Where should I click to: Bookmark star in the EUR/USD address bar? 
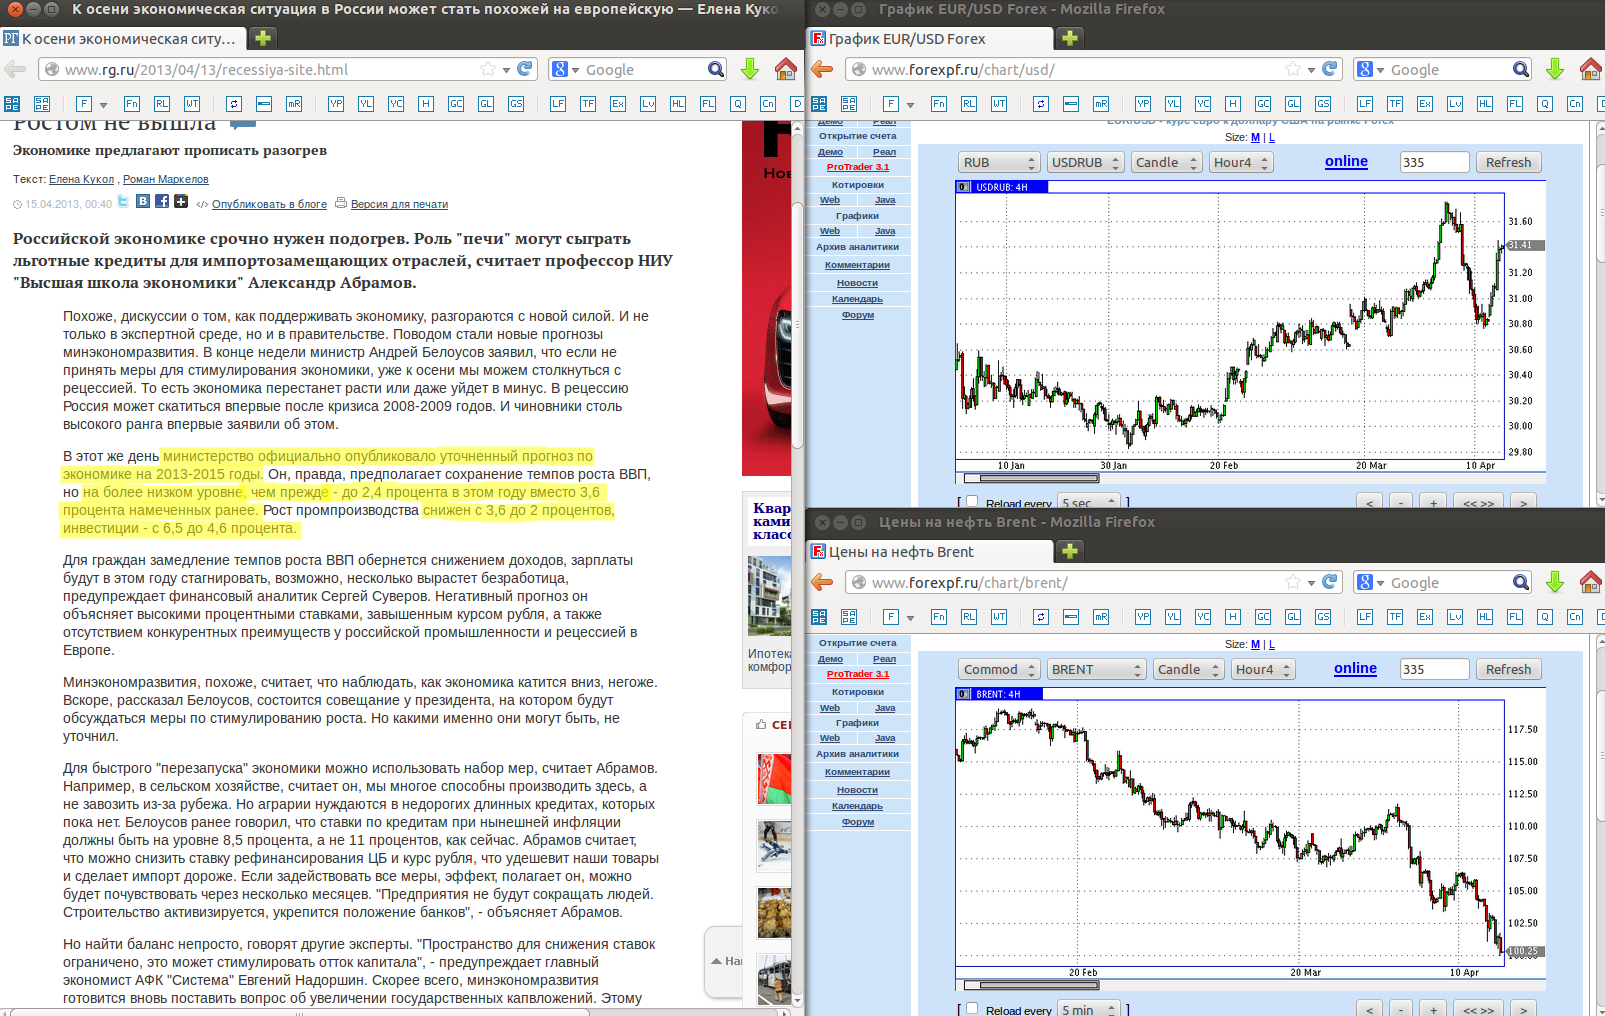[1293, 69]
